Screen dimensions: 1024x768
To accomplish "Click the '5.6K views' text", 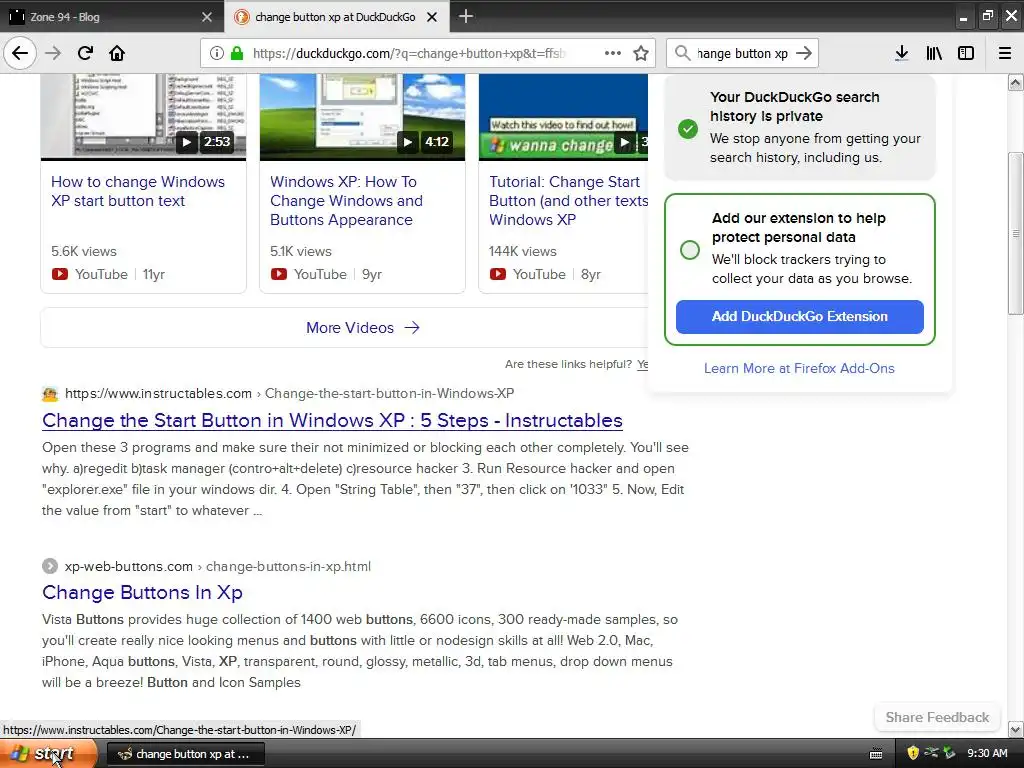I will [84, 251].
